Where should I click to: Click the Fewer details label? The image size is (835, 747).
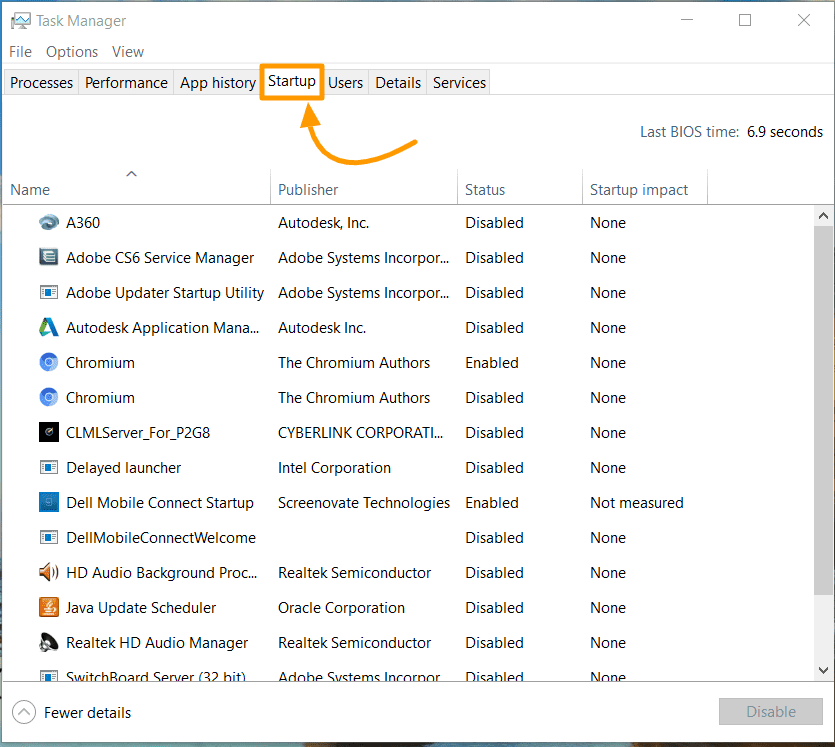87,712
